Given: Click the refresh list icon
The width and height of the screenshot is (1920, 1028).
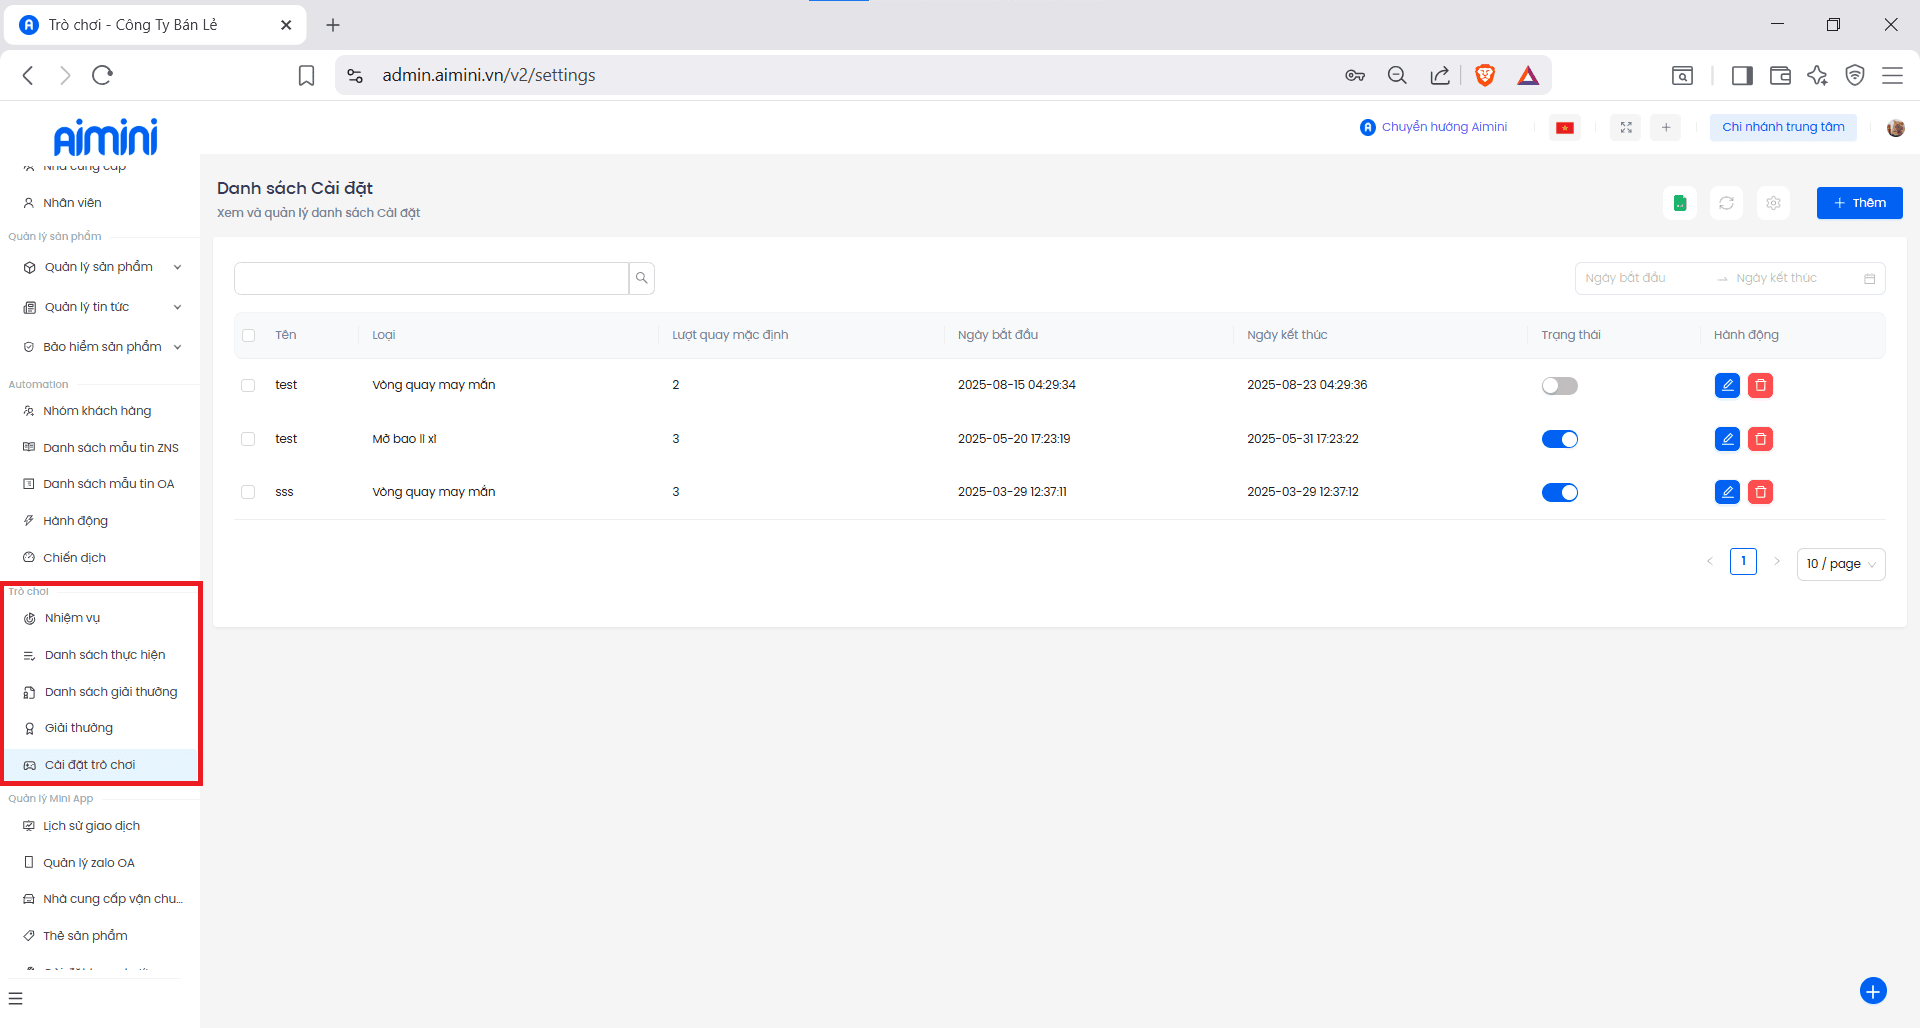Looking at the screenshot, I should point(1726,203).
